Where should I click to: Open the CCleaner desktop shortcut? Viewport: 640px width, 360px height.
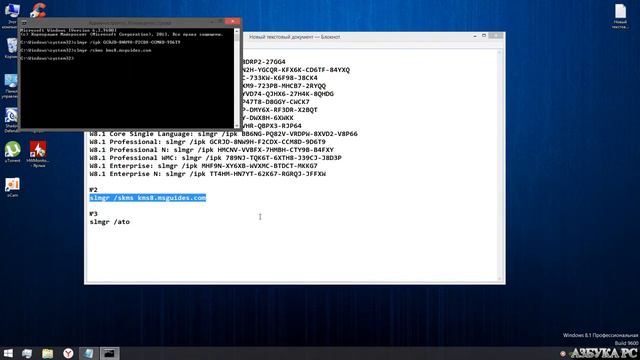(x=38, y=10)
